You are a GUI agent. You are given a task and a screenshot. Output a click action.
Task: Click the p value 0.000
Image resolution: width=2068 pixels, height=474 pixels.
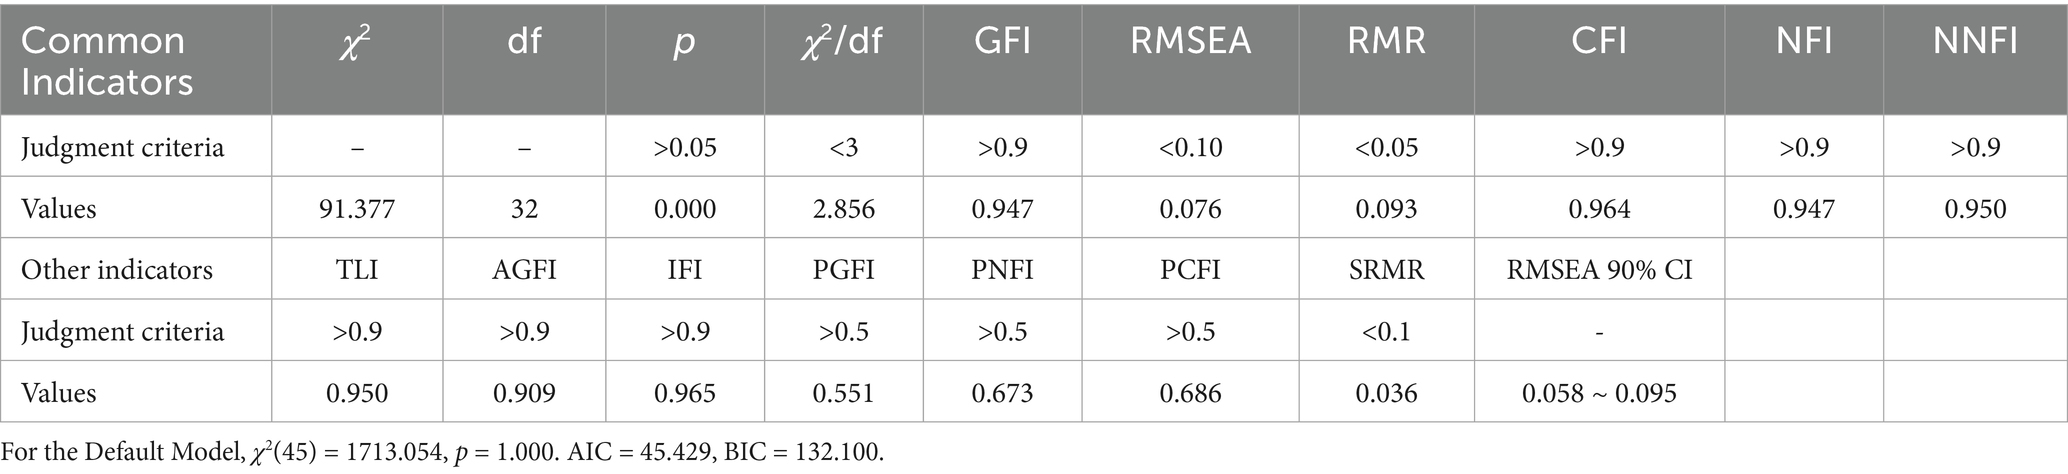(x=684, y=209)
